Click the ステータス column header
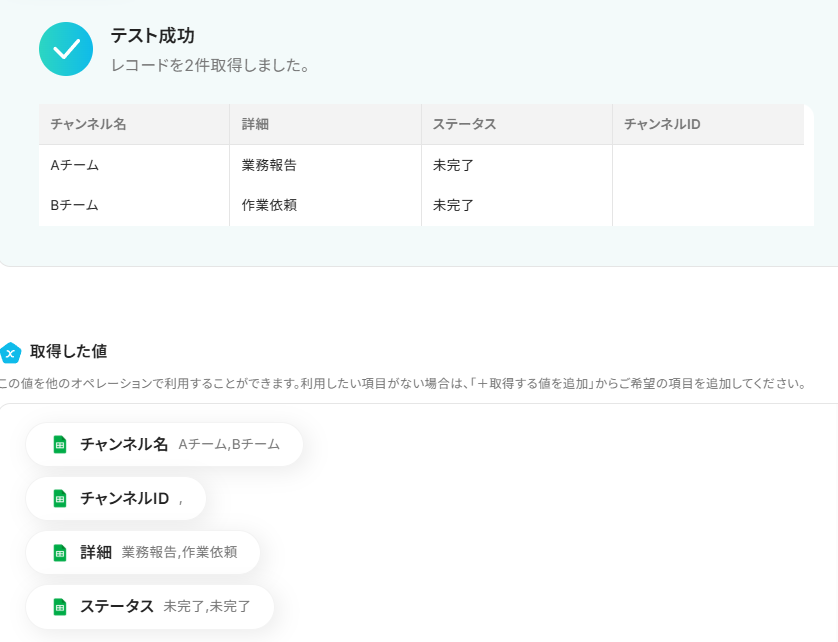The height and width of the screenshot is (642, 838). click(464, 125)
